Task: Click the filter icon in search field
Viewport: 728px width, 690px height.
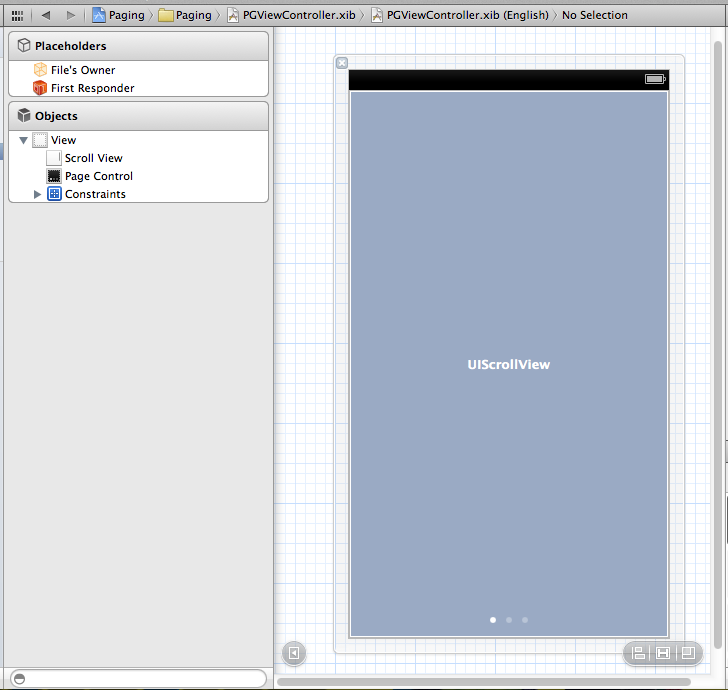Action: [19, 679]
